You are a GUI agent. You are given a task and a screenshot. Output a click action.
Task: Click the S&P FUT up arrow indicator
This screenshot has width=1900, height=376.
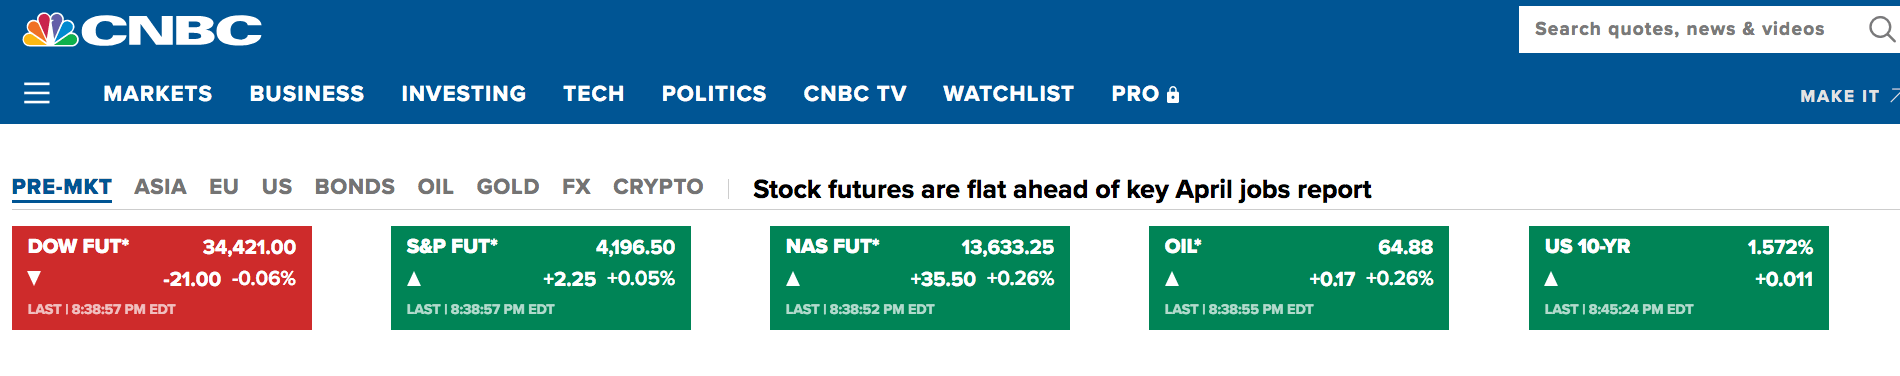tap(414, 278)
